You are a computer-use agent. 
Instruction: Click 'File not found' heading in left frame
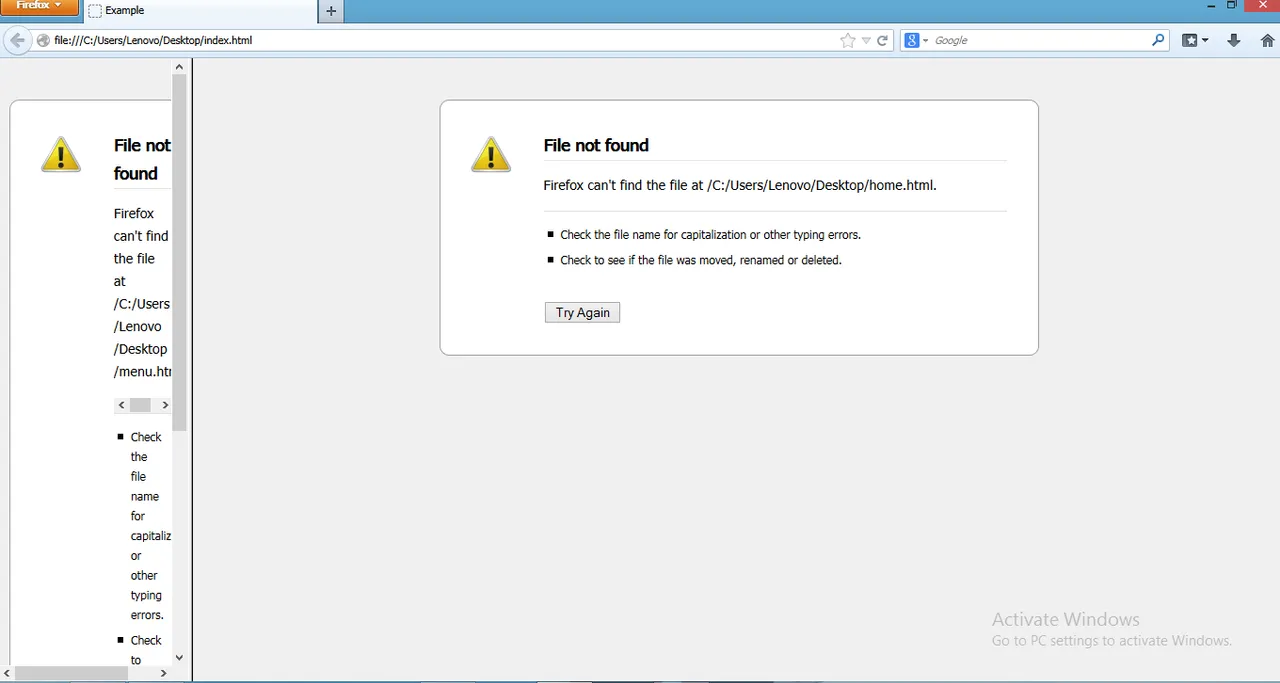pyautogui.click(x=142, y=159)
